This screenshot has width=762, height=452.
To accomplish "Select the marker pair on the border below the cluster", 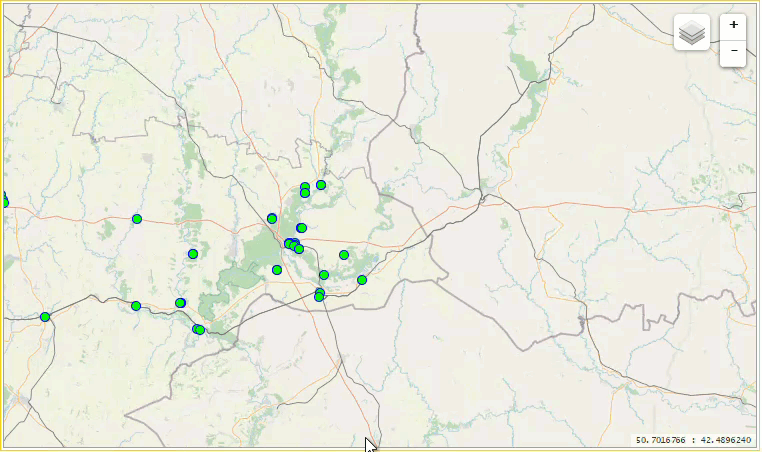I will coord(319,295).
